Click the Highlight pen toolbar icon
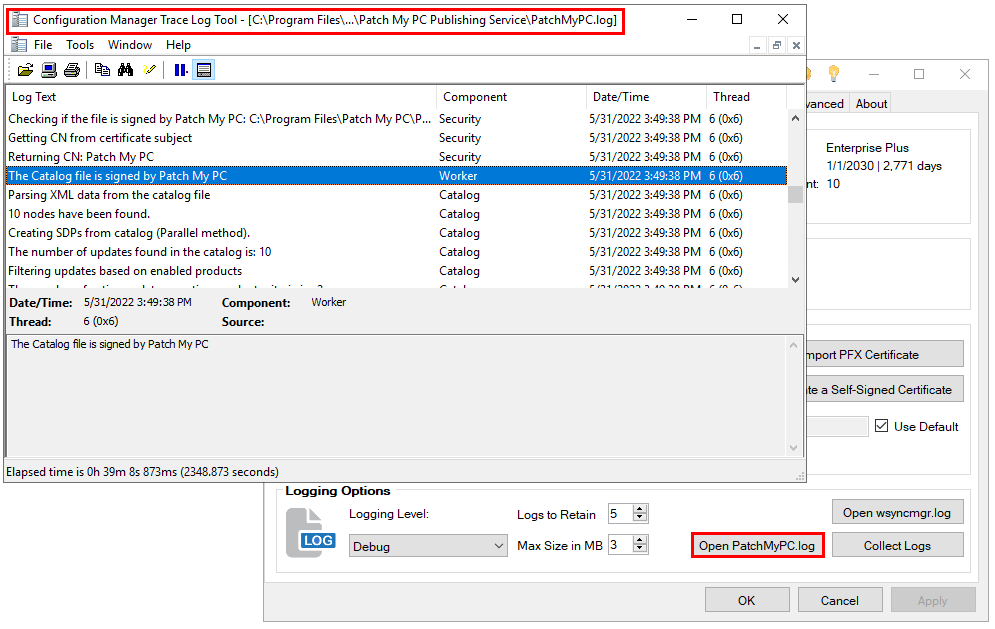The image size is (995, 629). pos(149,70)
